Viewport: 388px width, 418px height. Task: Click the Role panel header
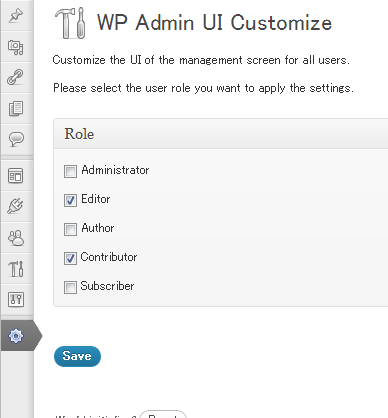pyautogui.click(x=221, y=134)
